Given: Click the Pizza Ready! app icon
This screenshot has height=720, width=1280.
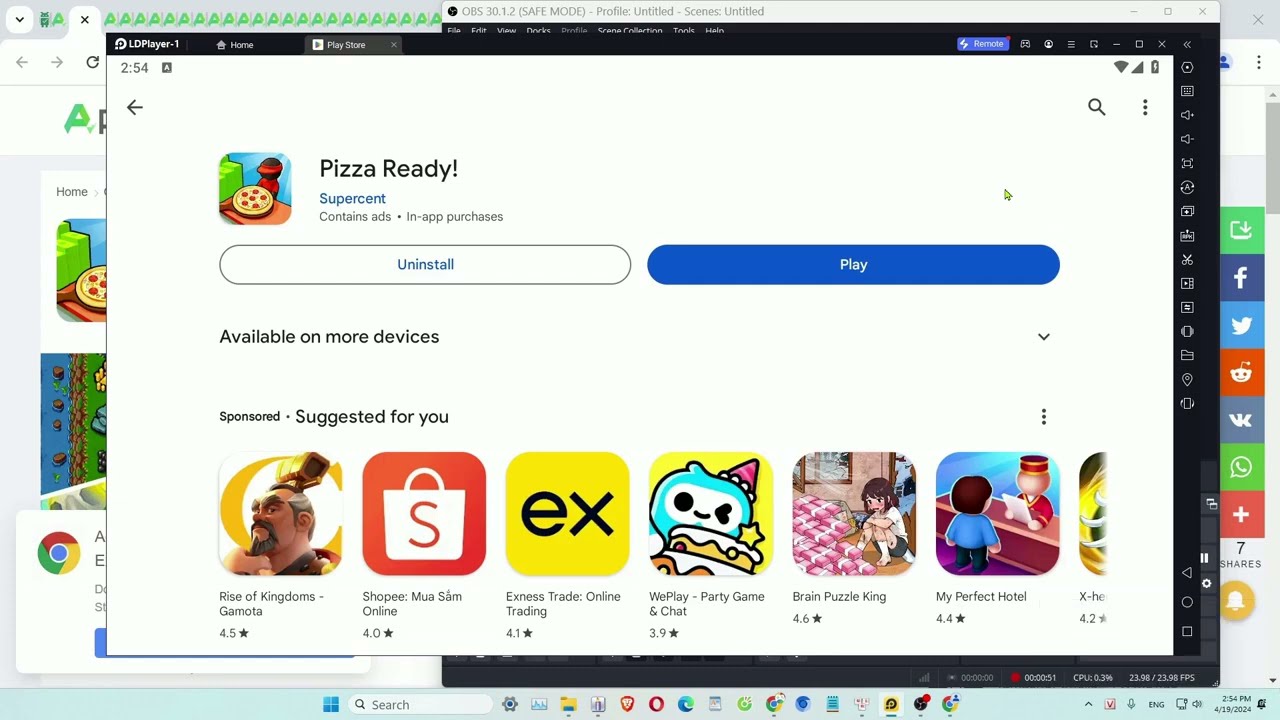Looking at the screenshot, I should [255, 189].
